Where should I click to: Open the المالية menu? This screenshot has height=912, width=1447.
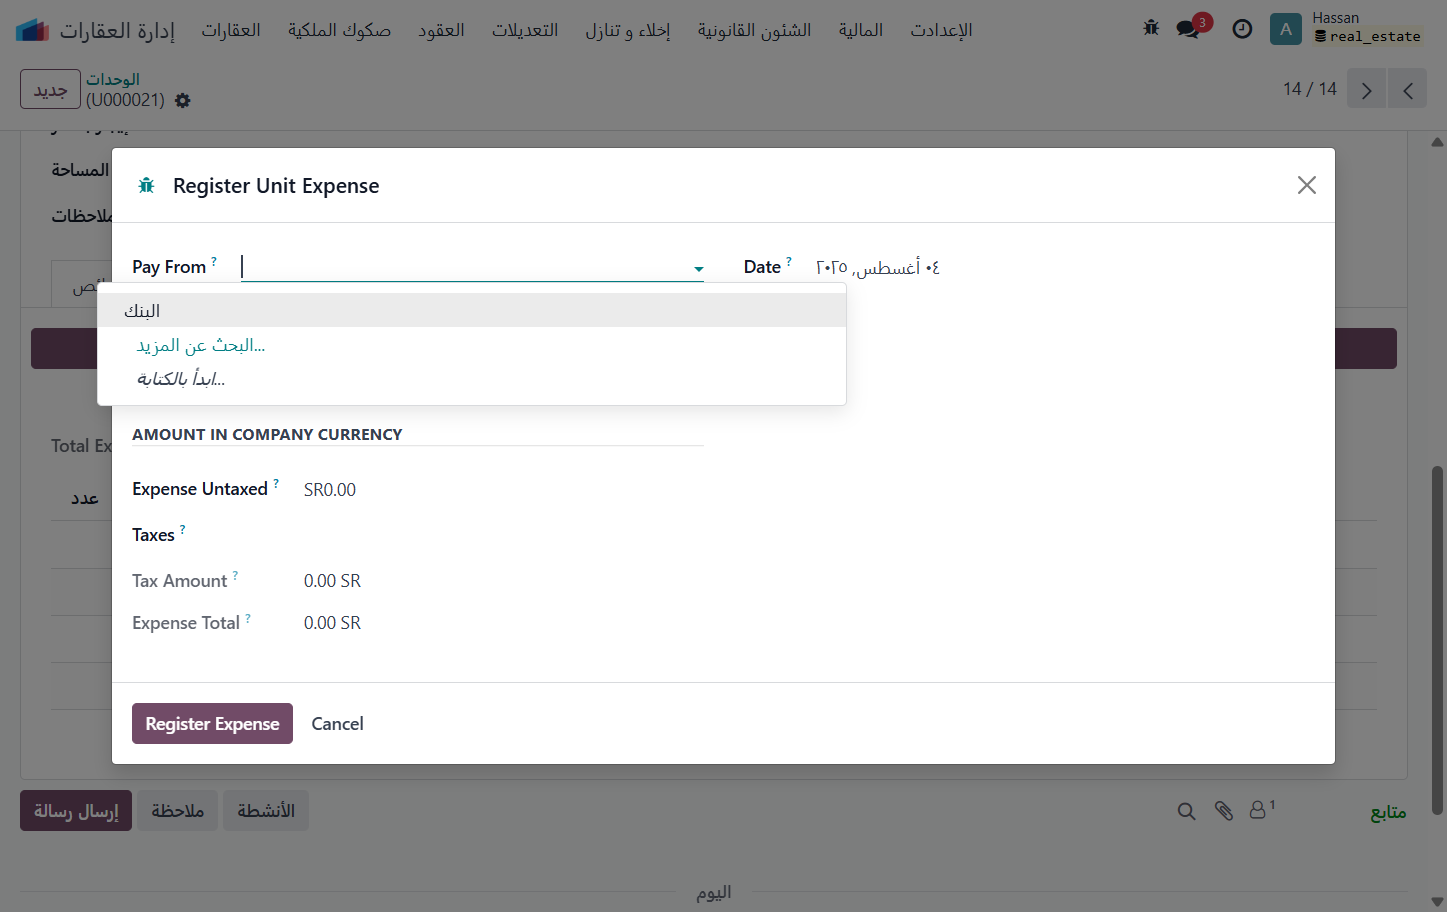(861, 30)
